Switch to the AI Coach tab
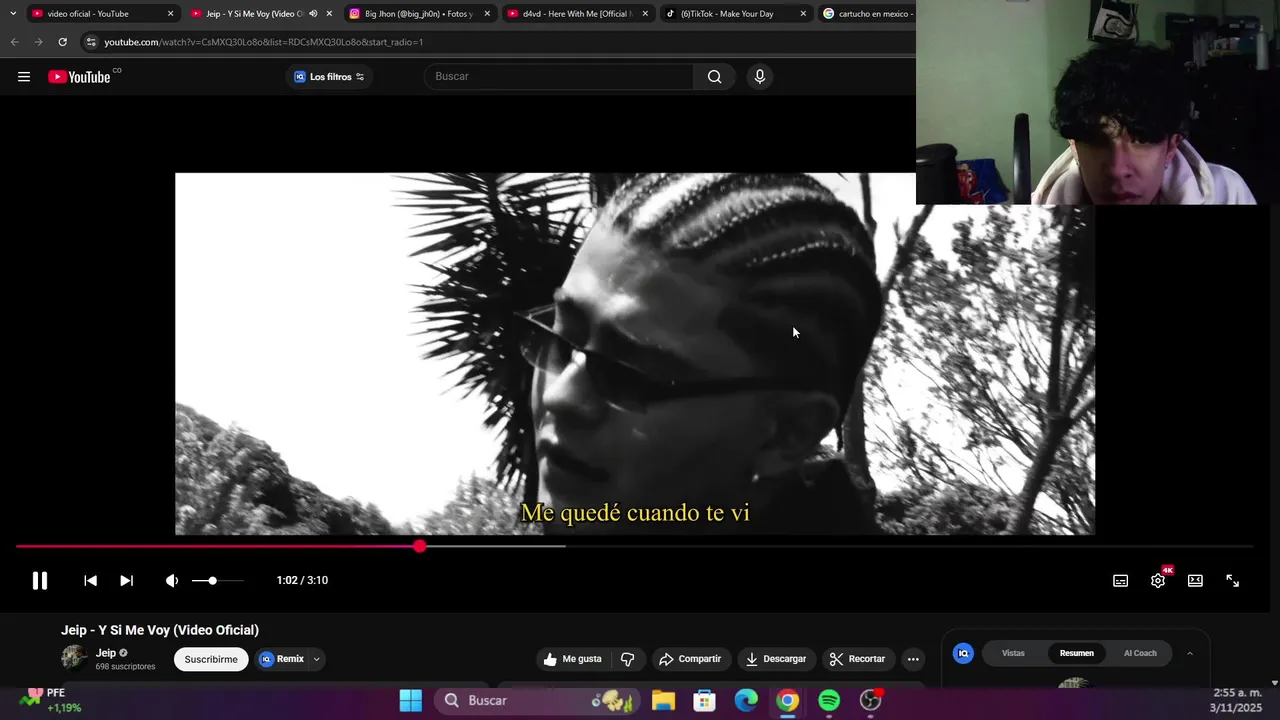1280x720 pixels. click(x=1140, y=653)
